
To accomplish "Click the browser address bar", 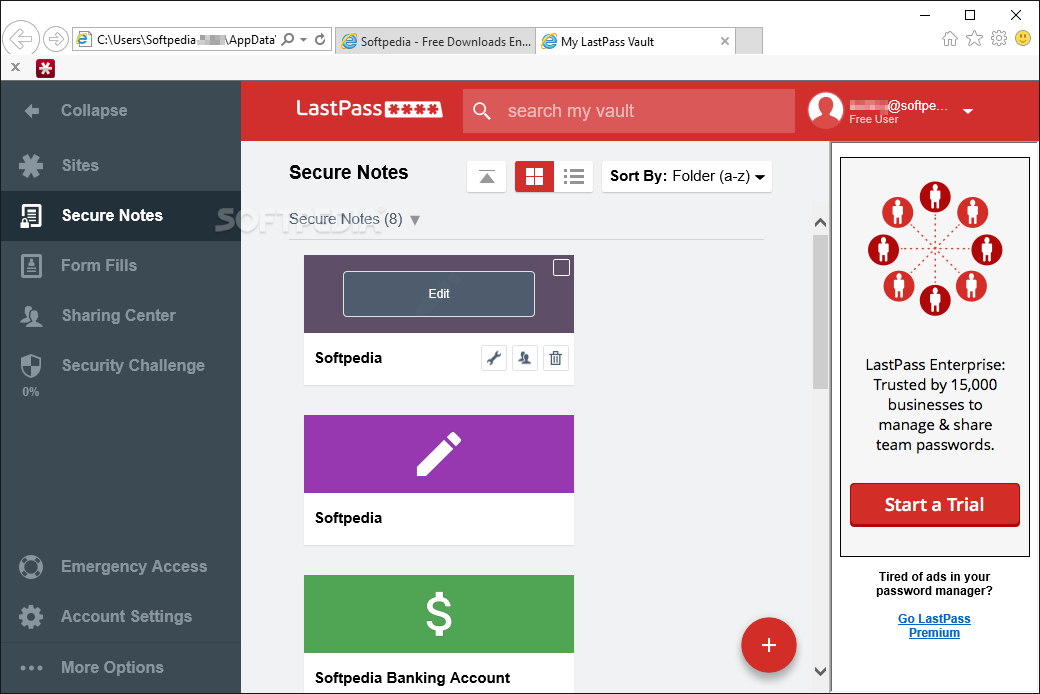I will coord(186,40).
